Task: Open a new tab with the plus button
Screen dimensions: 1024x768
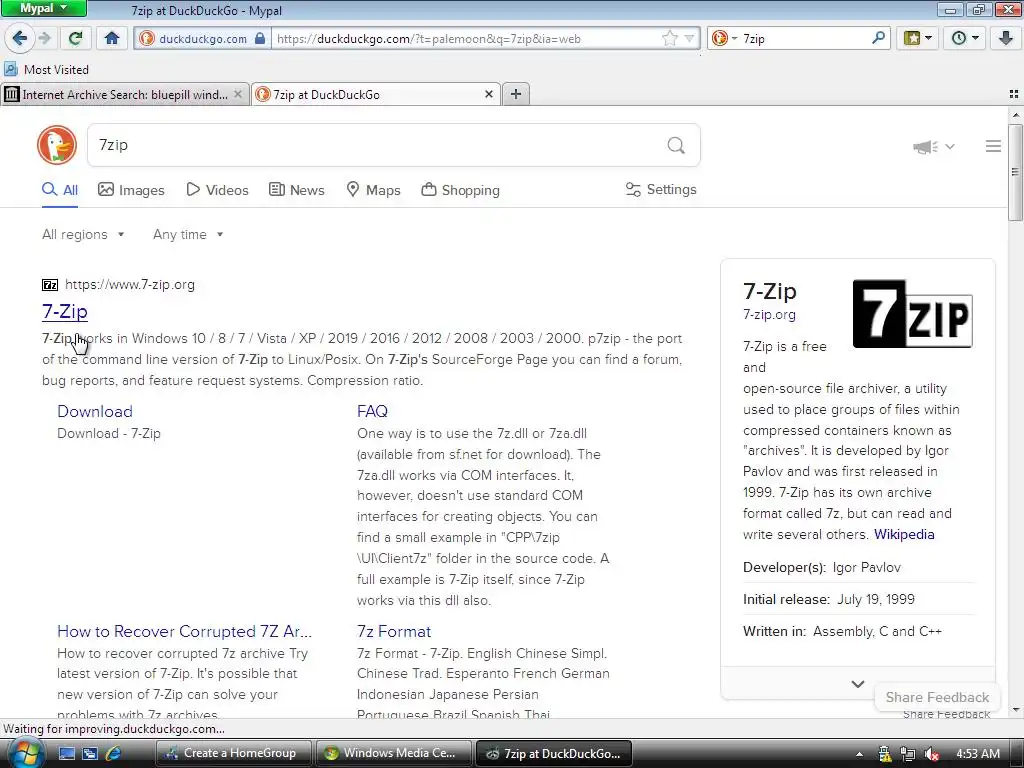Action: click(x=516, y=94)
